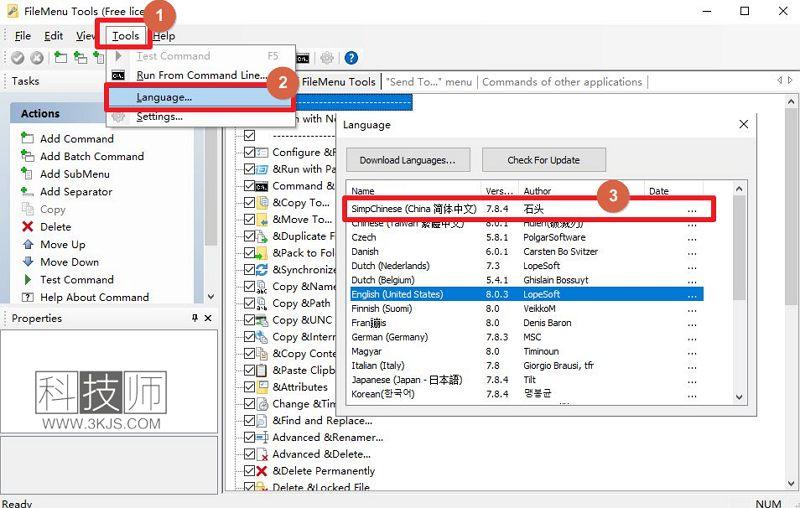The height and width of the screenshot is (508, 800).
Task: Click the Date column header
Action: 673,191
